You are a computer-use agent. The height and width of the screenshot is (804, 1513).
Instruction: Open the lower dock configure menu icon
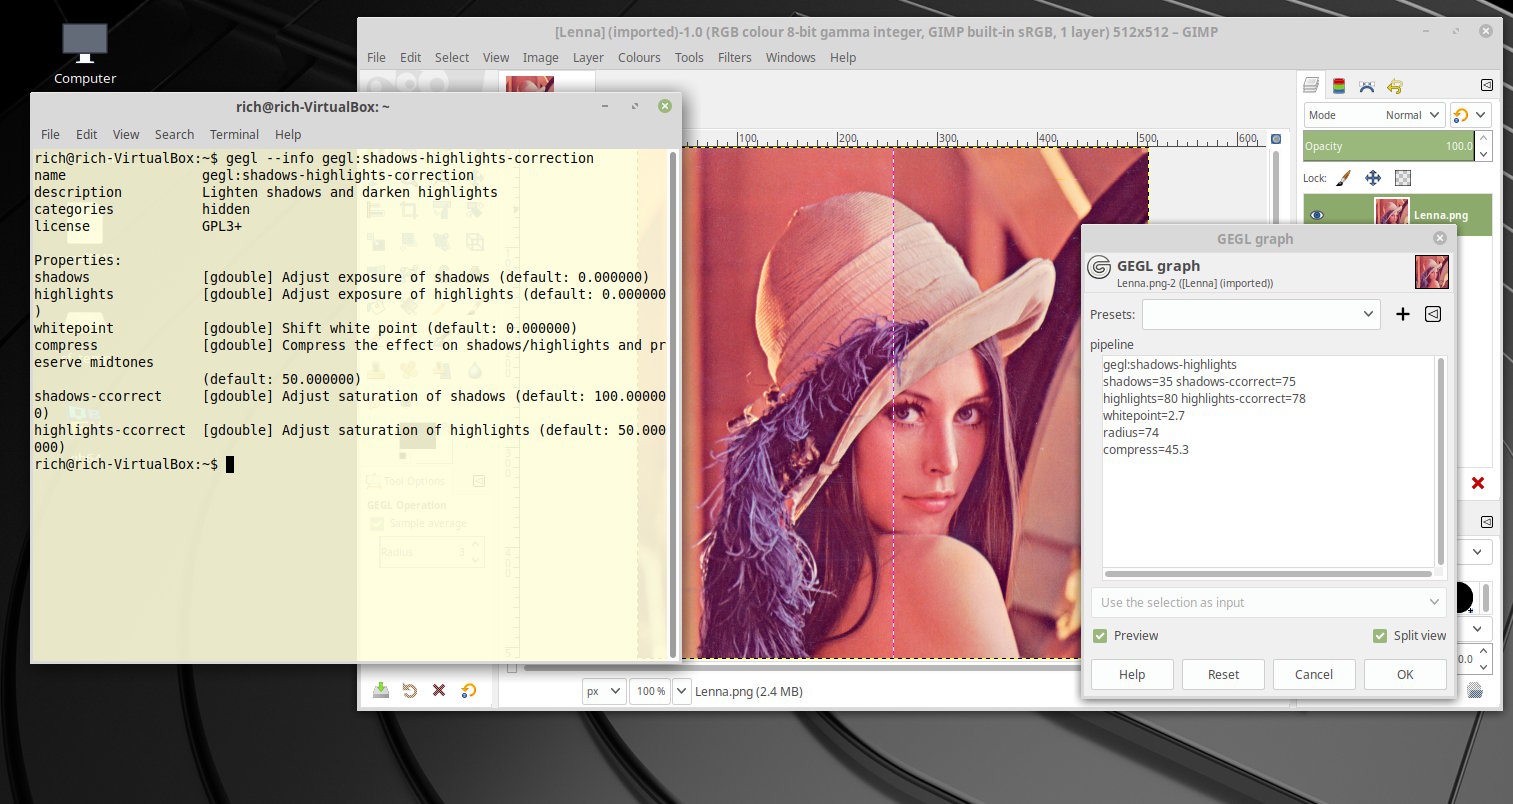pyautogui.click(x=1486, y=522)
